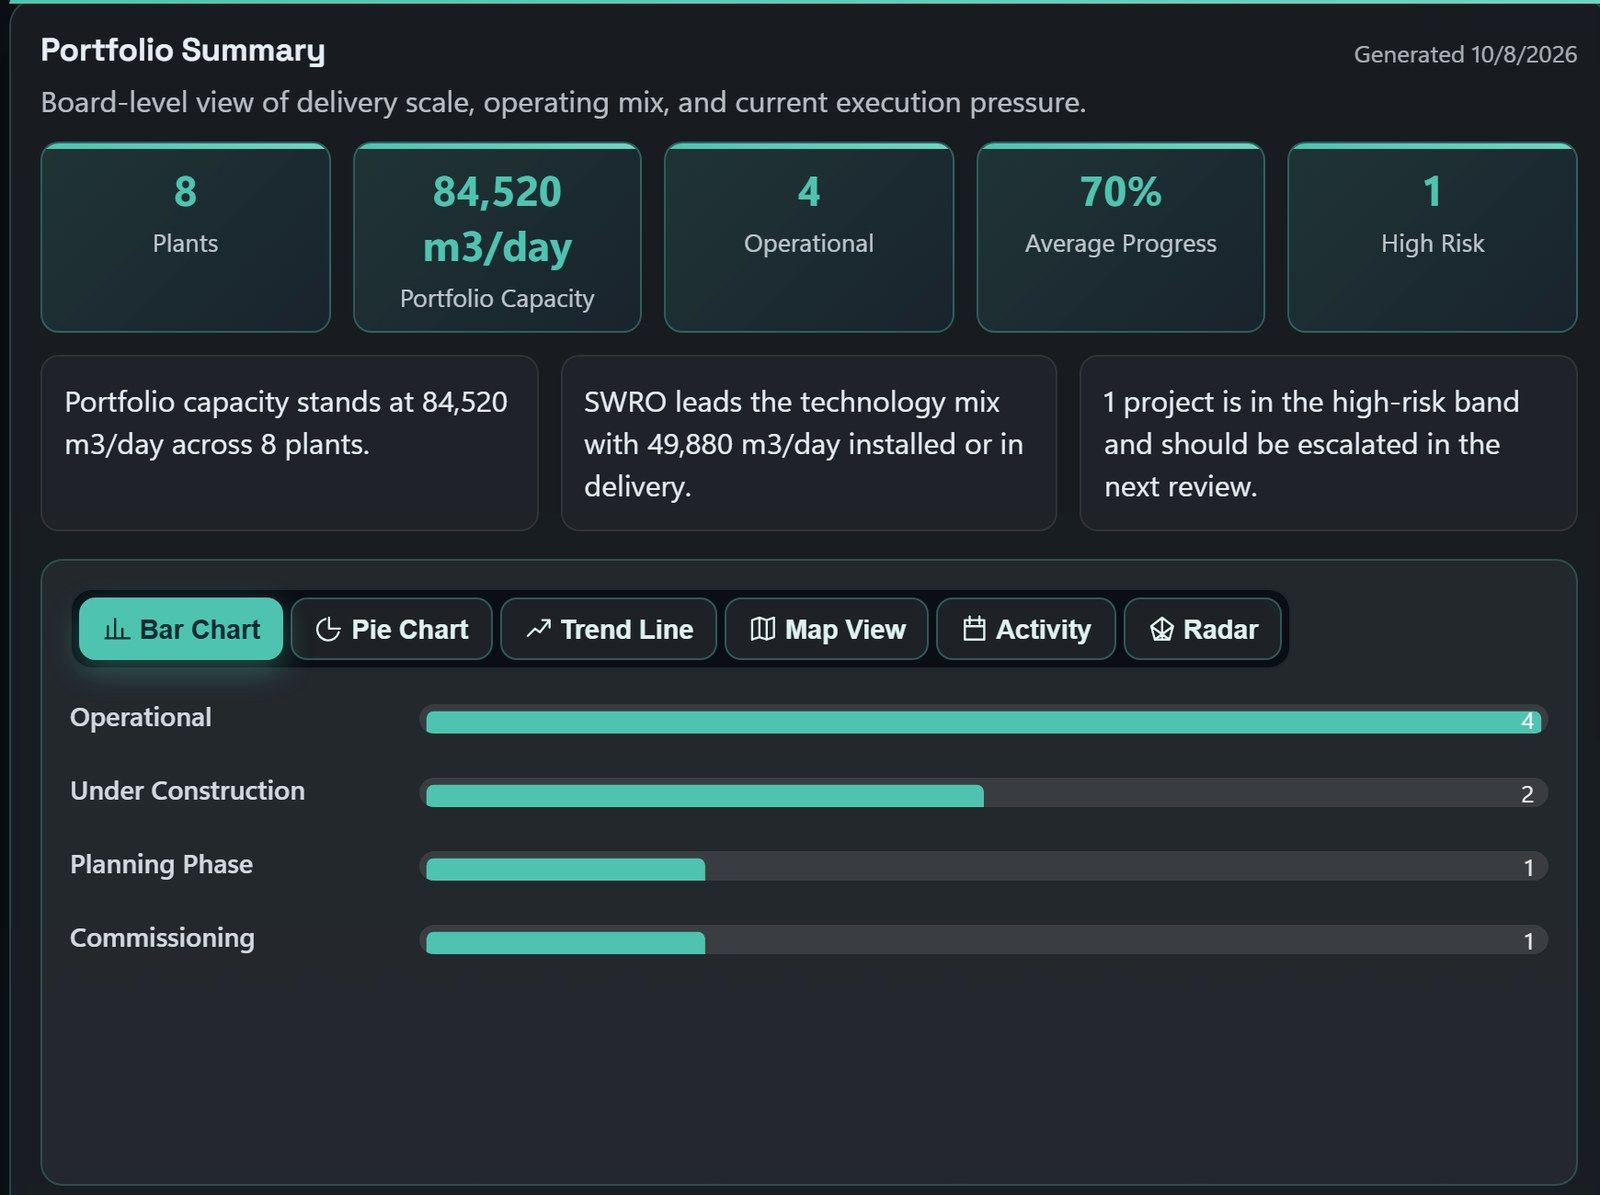The image size is (1600, 1195).
Task: Click the "Under Construction" row label
Action: click(187, 791)
